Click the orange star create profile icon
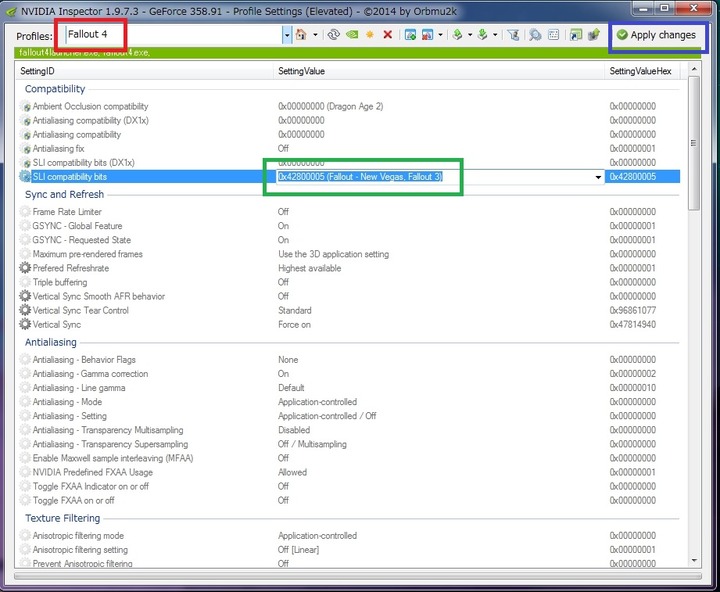720x592 pixels. [x=370, y=34]
